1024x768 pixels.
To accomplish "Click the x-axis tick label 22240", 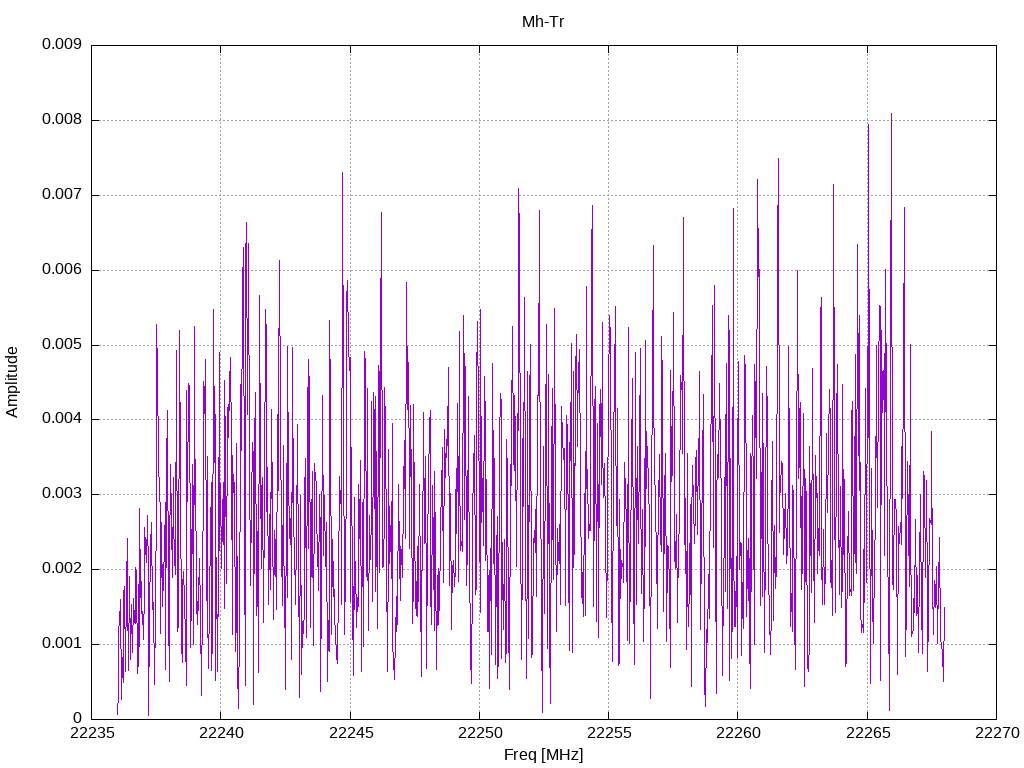I will pyautogui.click(x=221, y=733).
